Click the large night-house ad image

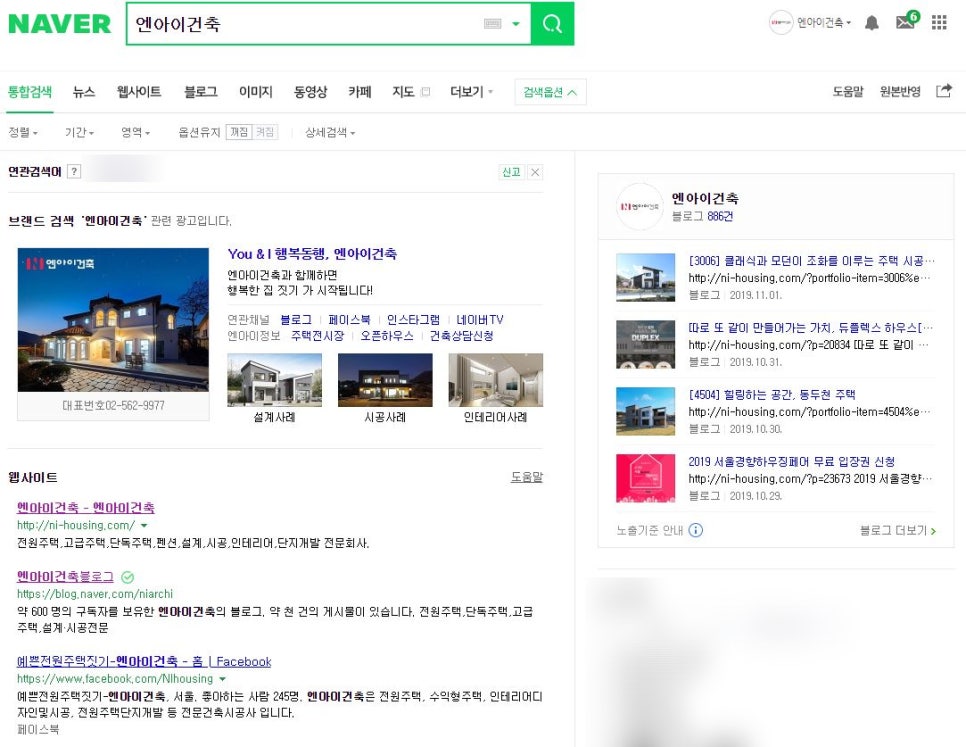113,320
